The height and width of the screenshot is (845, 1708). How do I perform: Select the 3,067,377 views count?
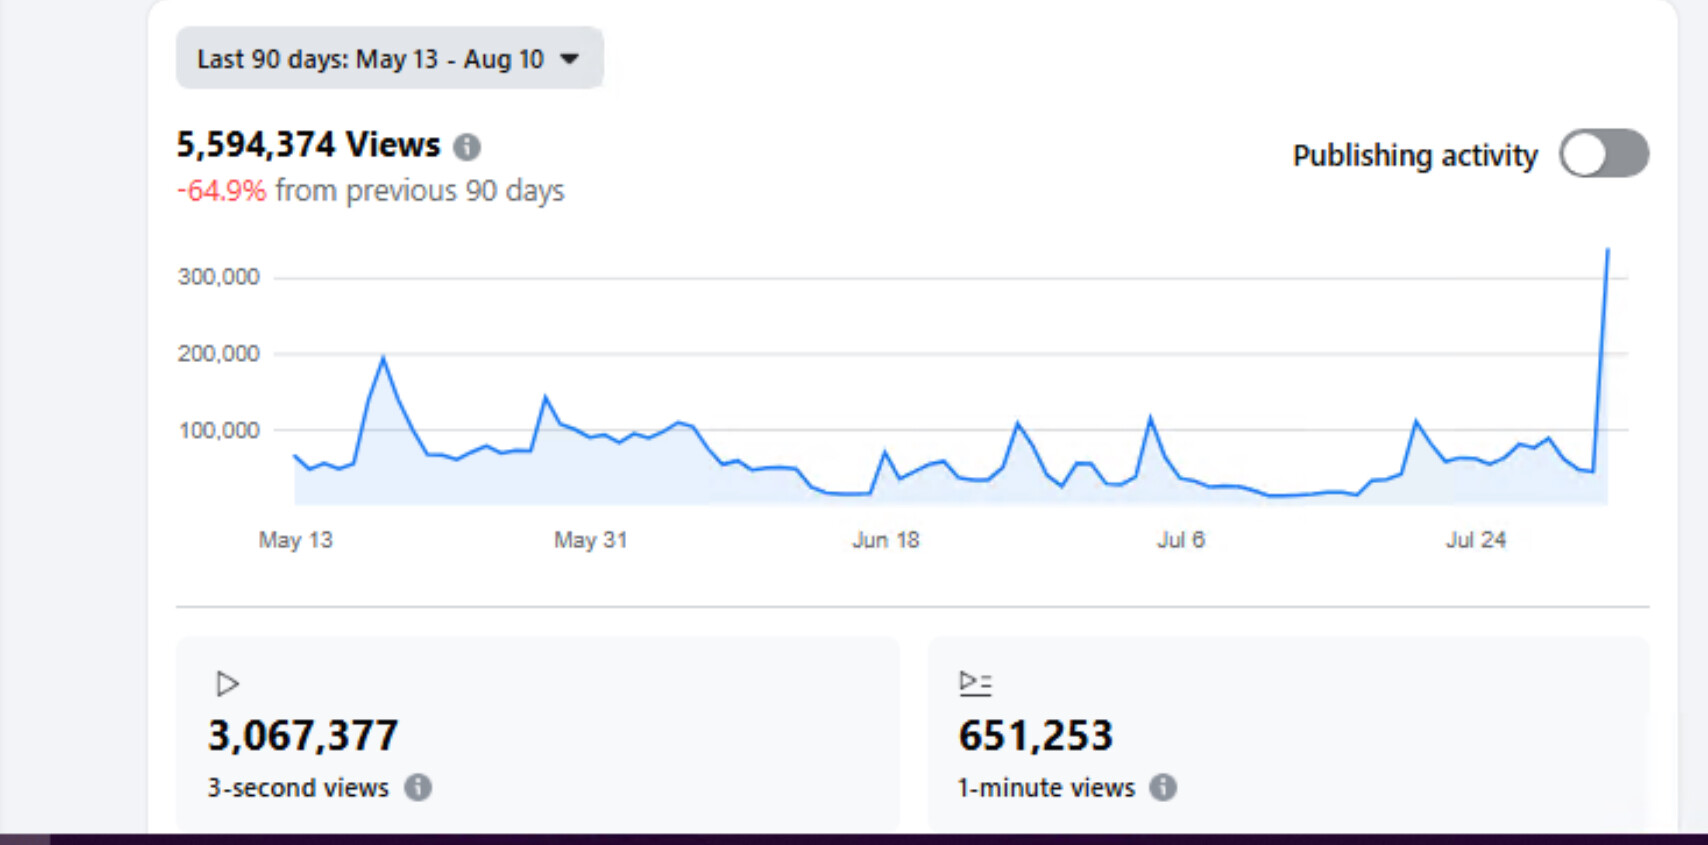point(303,736)
